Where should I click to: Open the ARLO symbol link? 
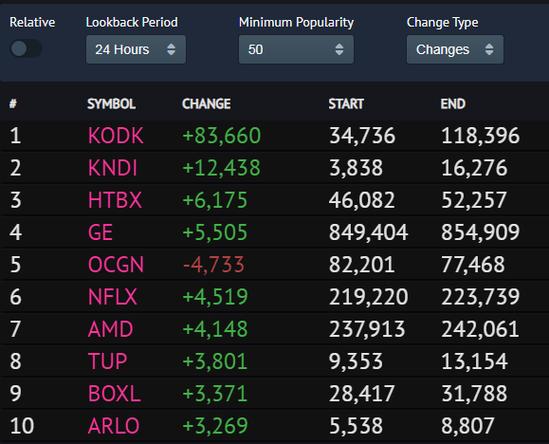(x=114, y=425)
